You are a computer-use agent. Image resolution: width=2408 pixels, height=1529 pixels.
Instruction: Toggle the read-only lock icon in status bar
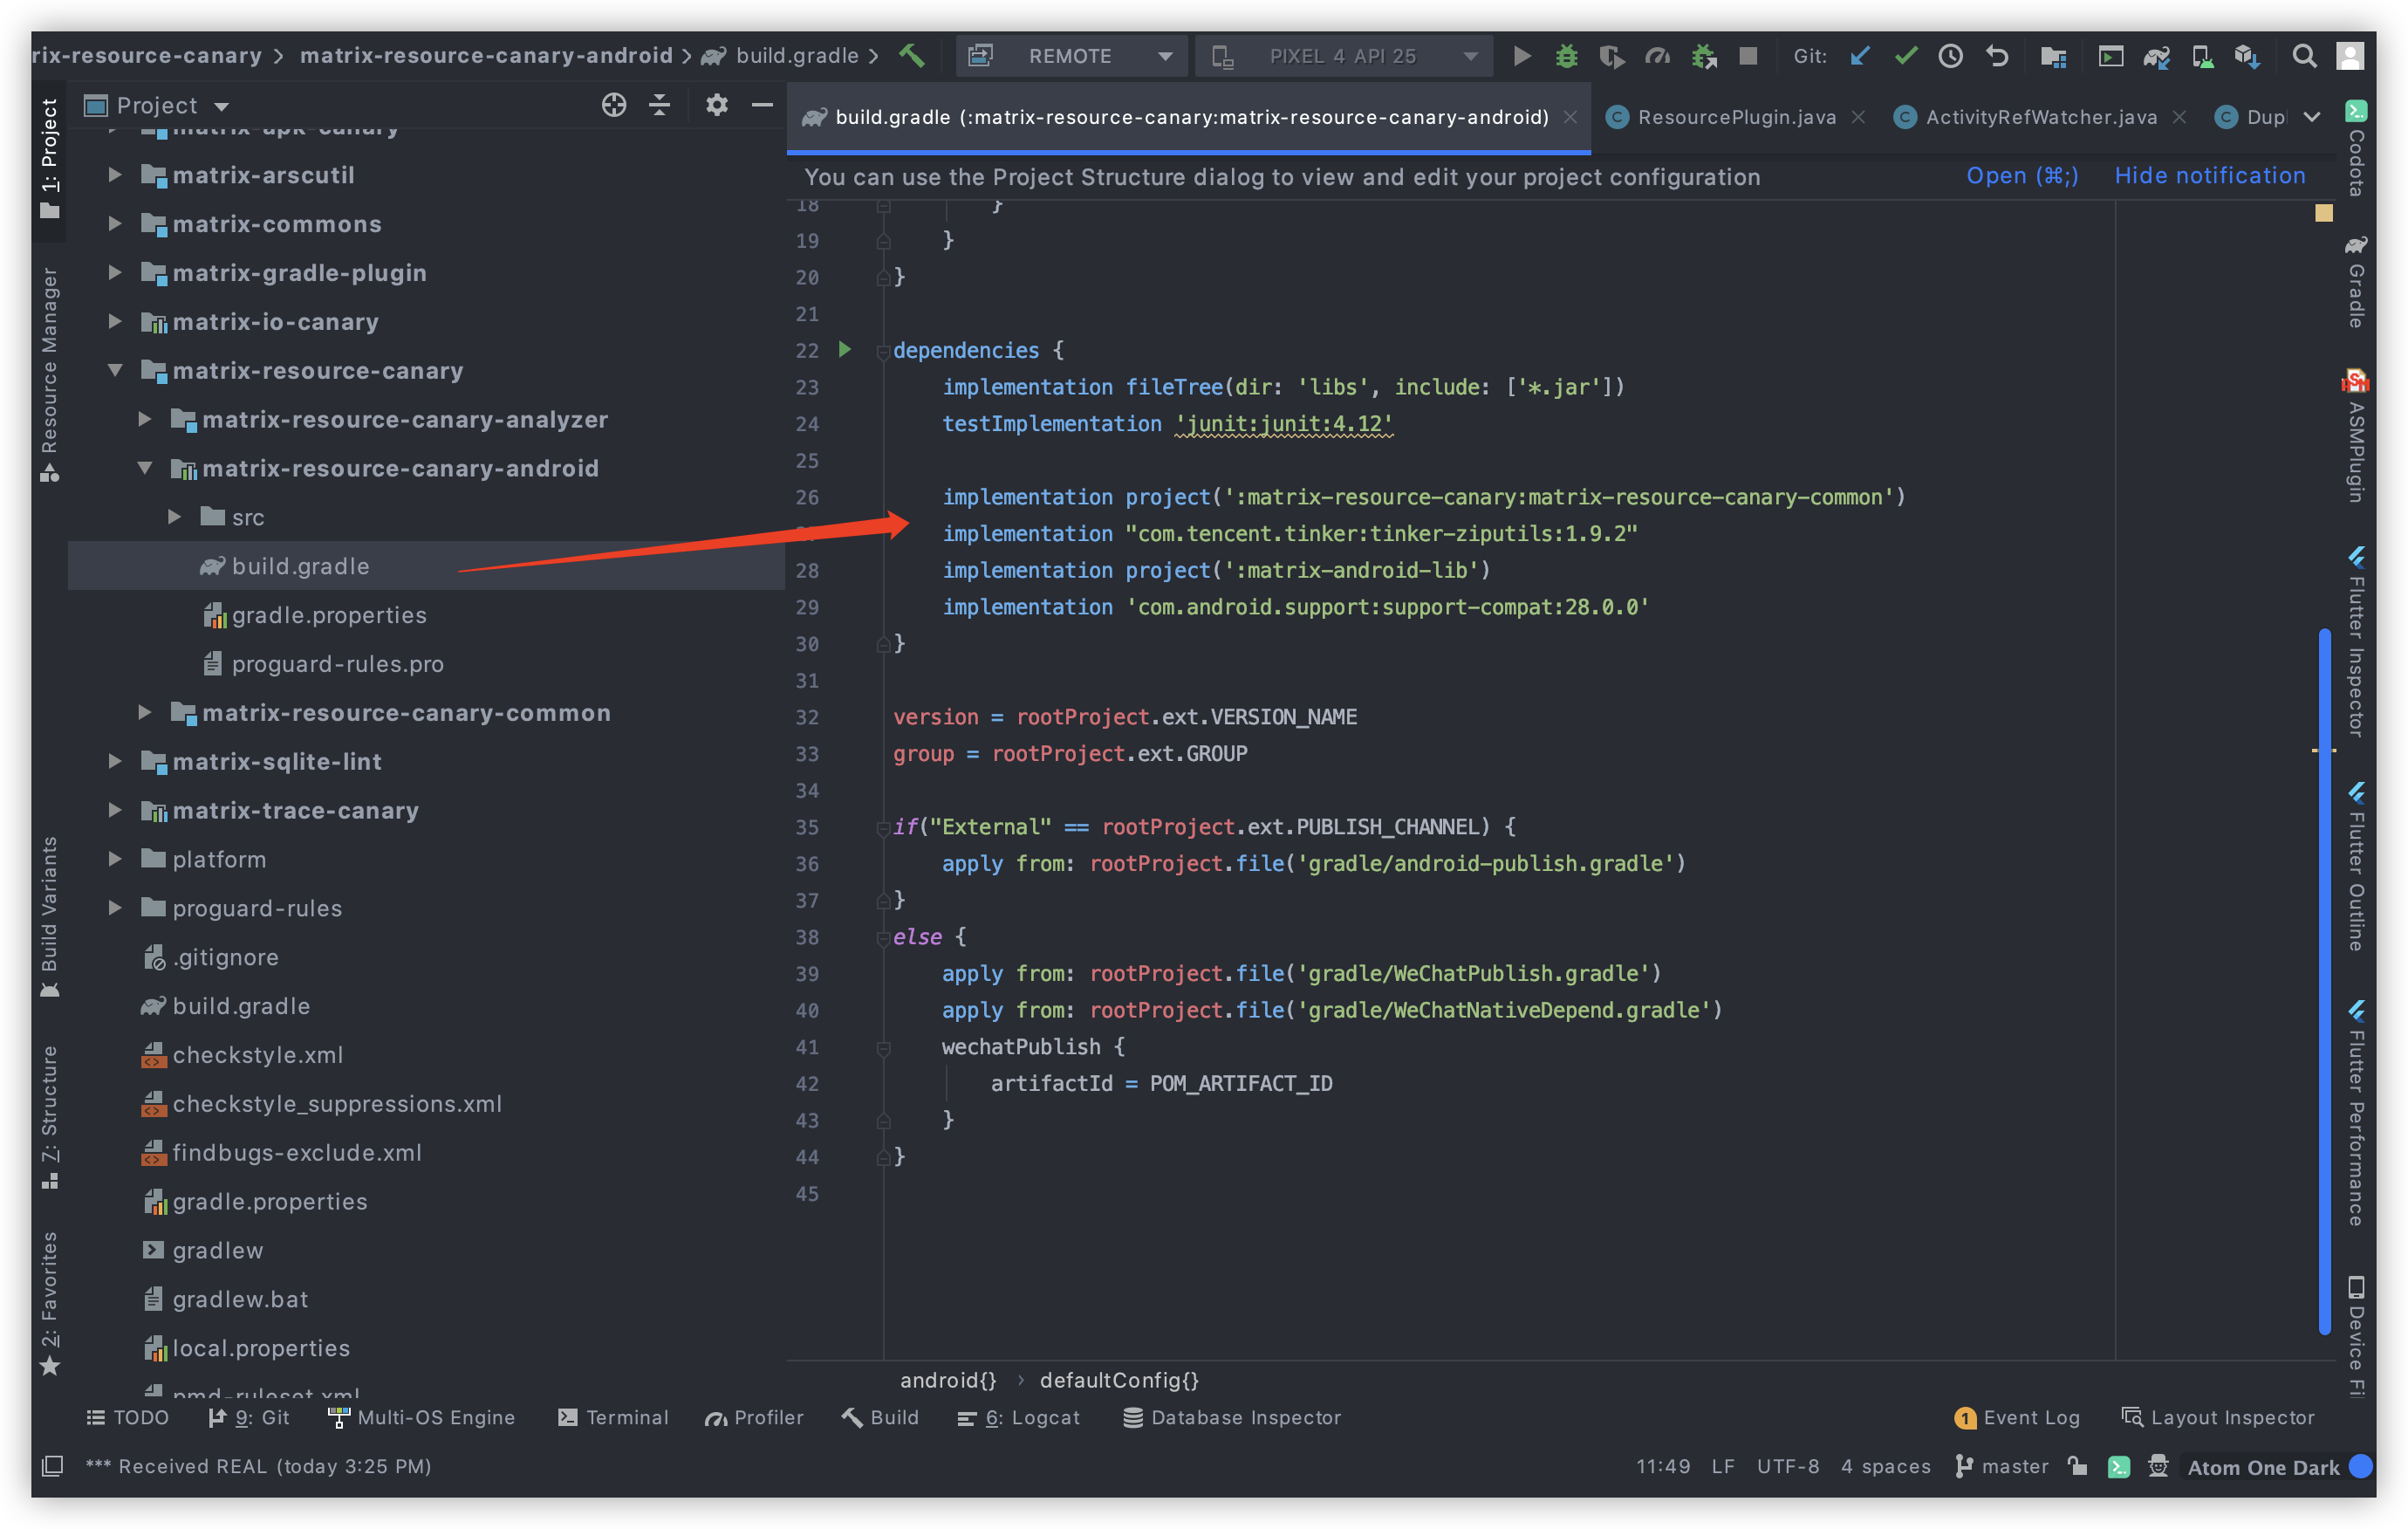(x=2078, y=1466)
